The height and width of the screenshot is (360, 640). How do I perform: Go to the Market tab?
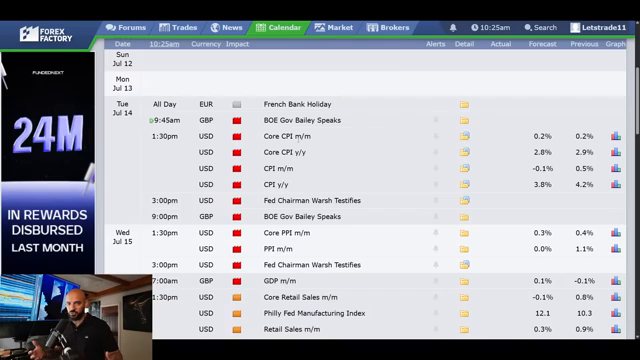(333, 28)
